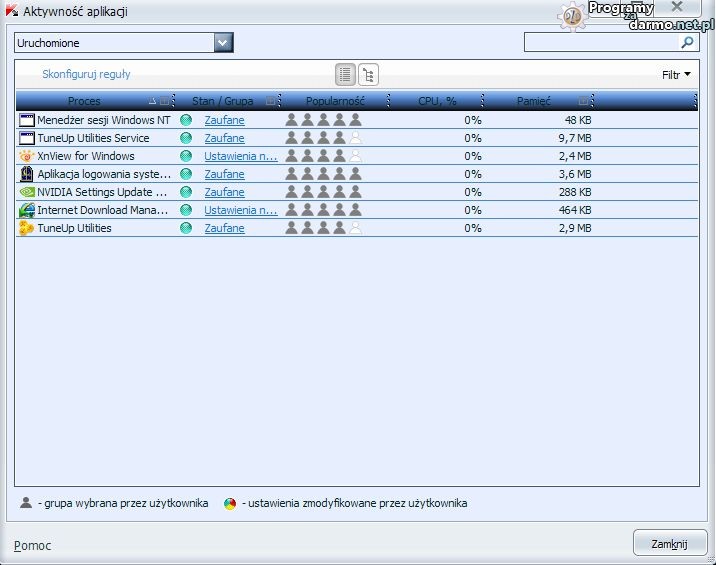Select the 9,7 MB memory value
The height and width of the screenshot is (565, 716).
[x=575, y=138]
